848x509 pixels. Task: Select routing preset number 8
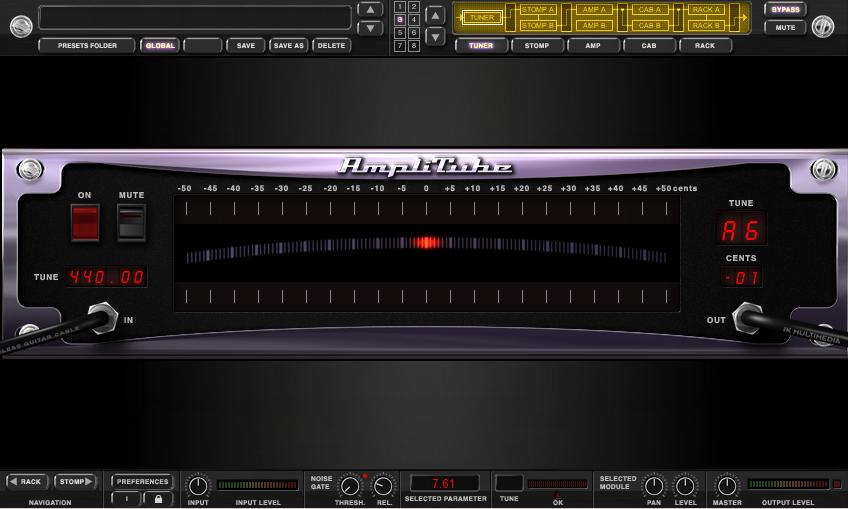pos(413,45)
